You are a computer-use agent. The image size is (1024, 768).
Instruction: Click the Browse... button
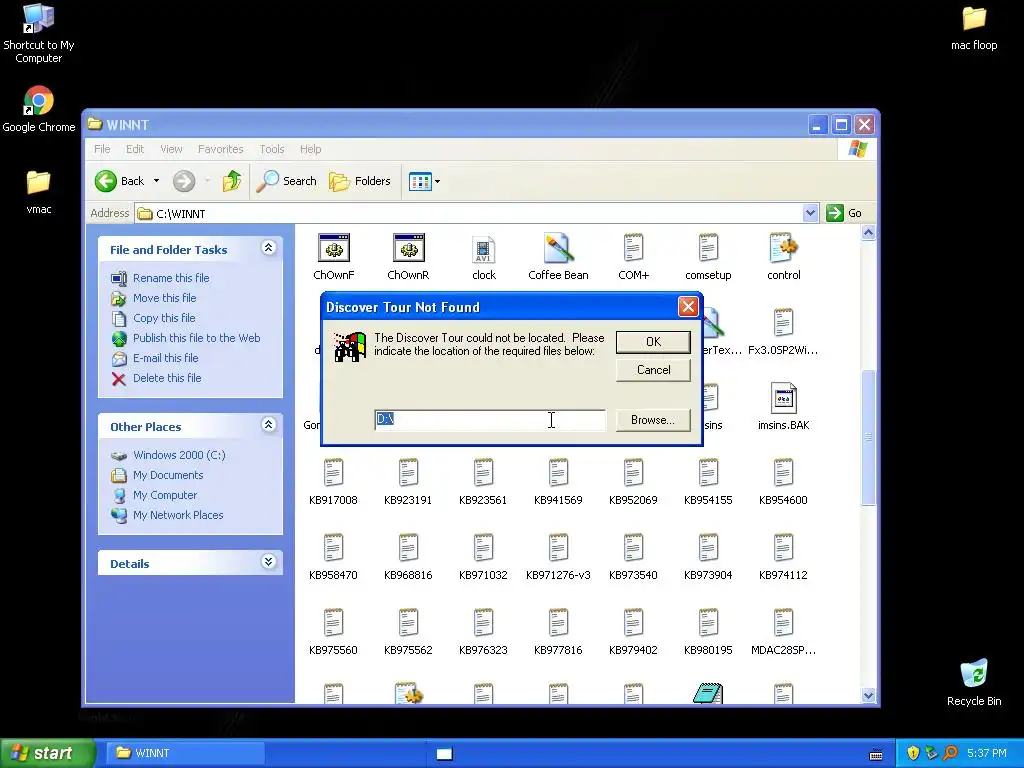pos(653,420)
